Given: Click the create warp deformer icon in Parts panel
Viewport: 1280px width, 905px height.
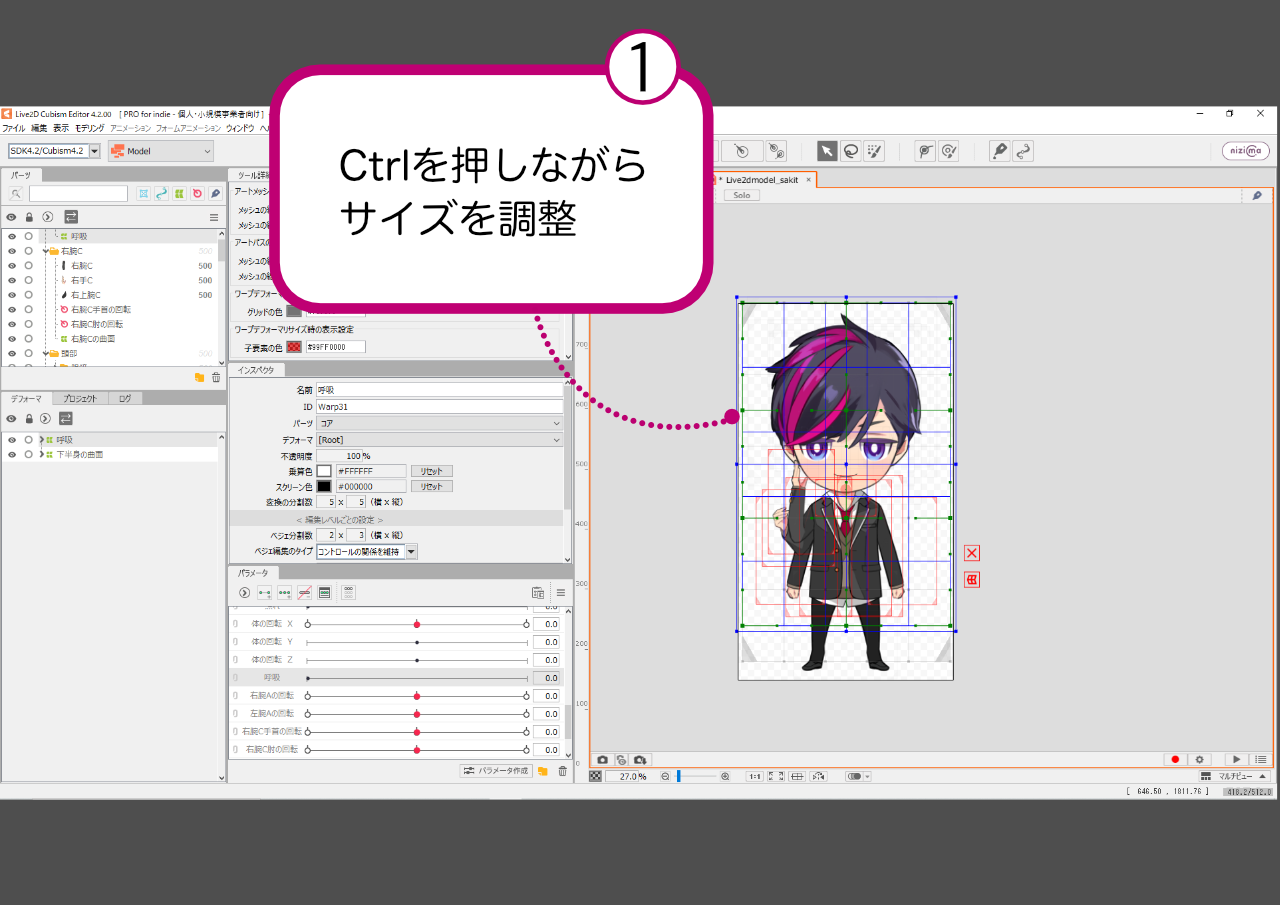Looking at the screenshot, I should click(179, 193).
